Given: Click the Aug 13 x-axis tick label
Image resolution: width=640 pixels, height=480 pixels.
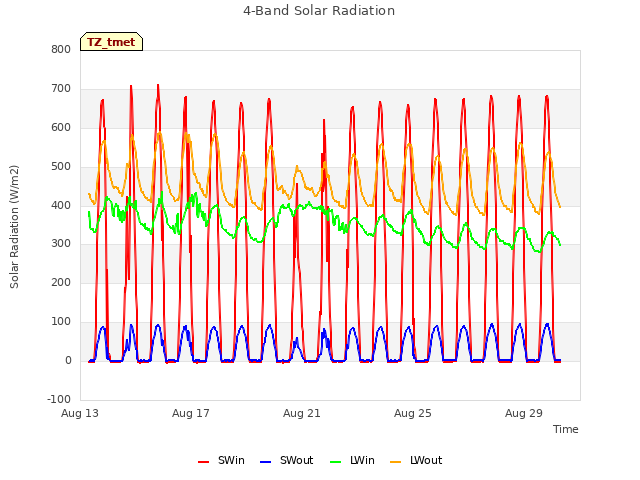Looking at the screenshot, I should pyautogui.click(x=80, y=413).
